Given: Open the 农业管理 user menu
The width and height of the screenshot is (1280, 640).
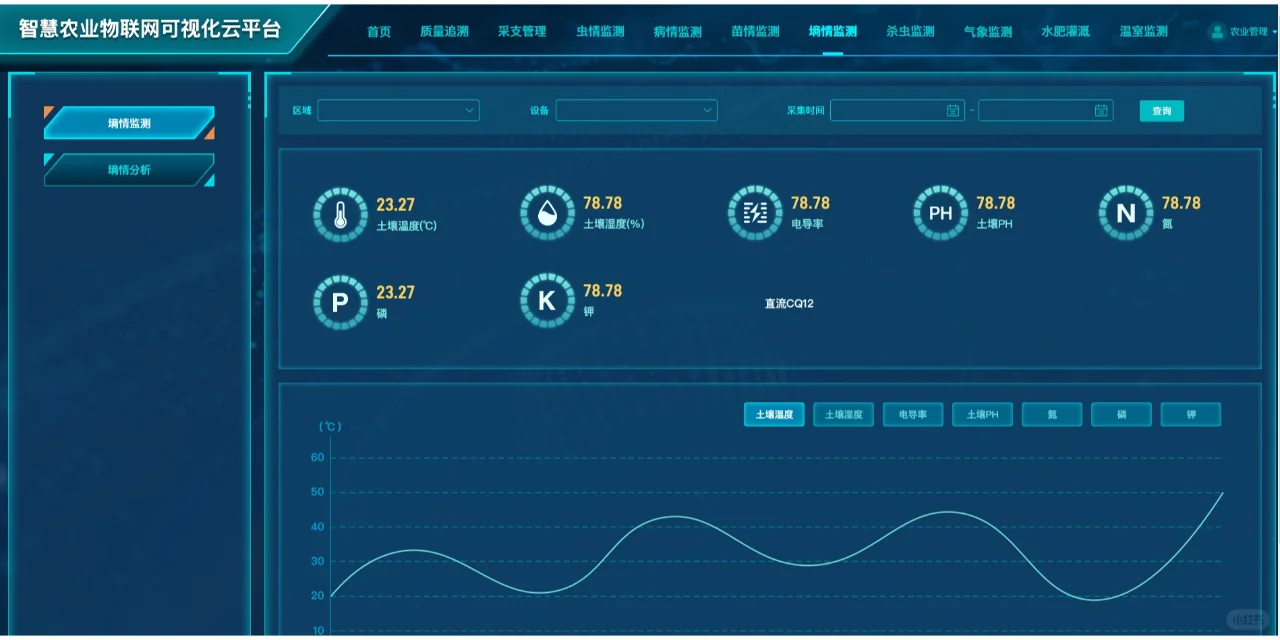Looking at the screenshot, I should (1243, 31).
